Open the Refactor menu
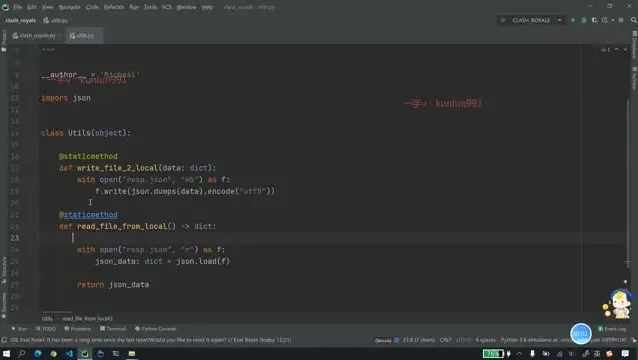638x360 pixels. (x=114, y=7)
